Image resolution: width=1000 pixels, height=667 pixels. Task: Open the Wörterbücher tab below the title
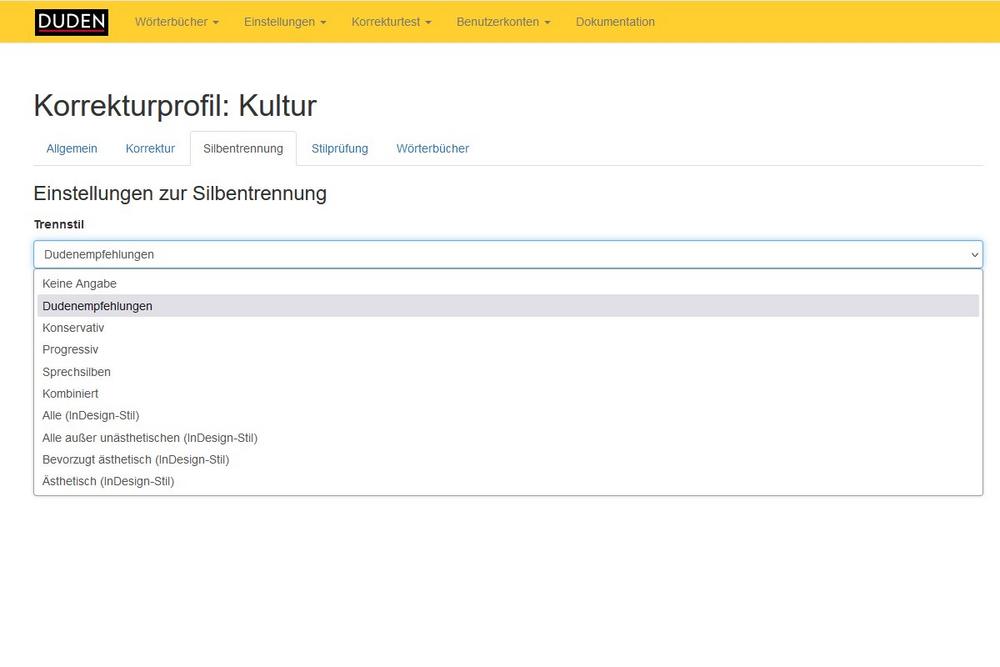[432, 149]
